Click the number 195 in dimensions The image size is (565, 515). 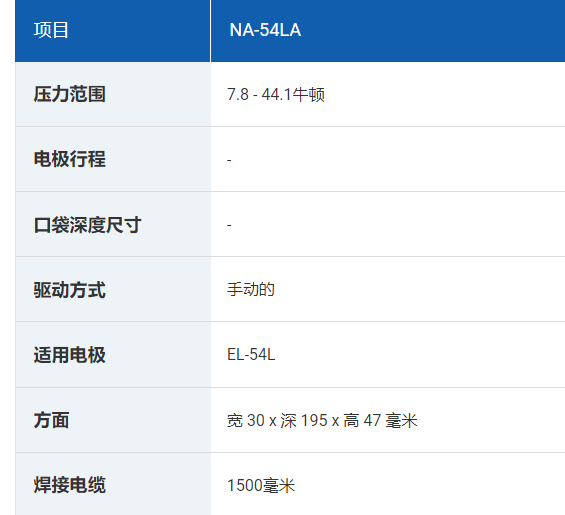pos(314,421)
